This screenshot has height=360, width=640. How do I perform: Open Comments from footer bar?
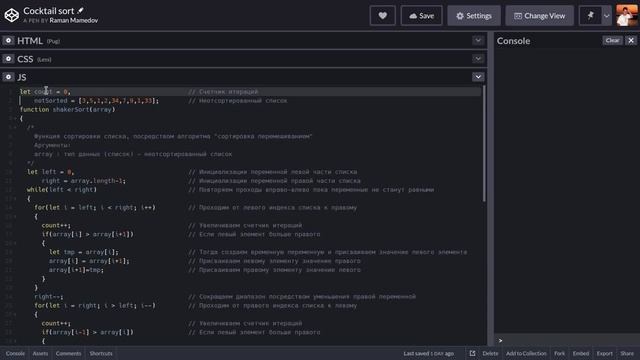click(x=68, y=353)
